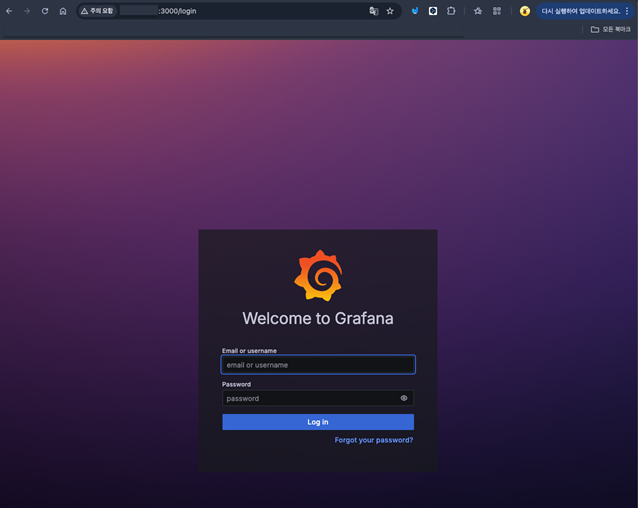Screen dimensions: 638x508
Task: Open the Forgot your password link
Action: point(374,440)
